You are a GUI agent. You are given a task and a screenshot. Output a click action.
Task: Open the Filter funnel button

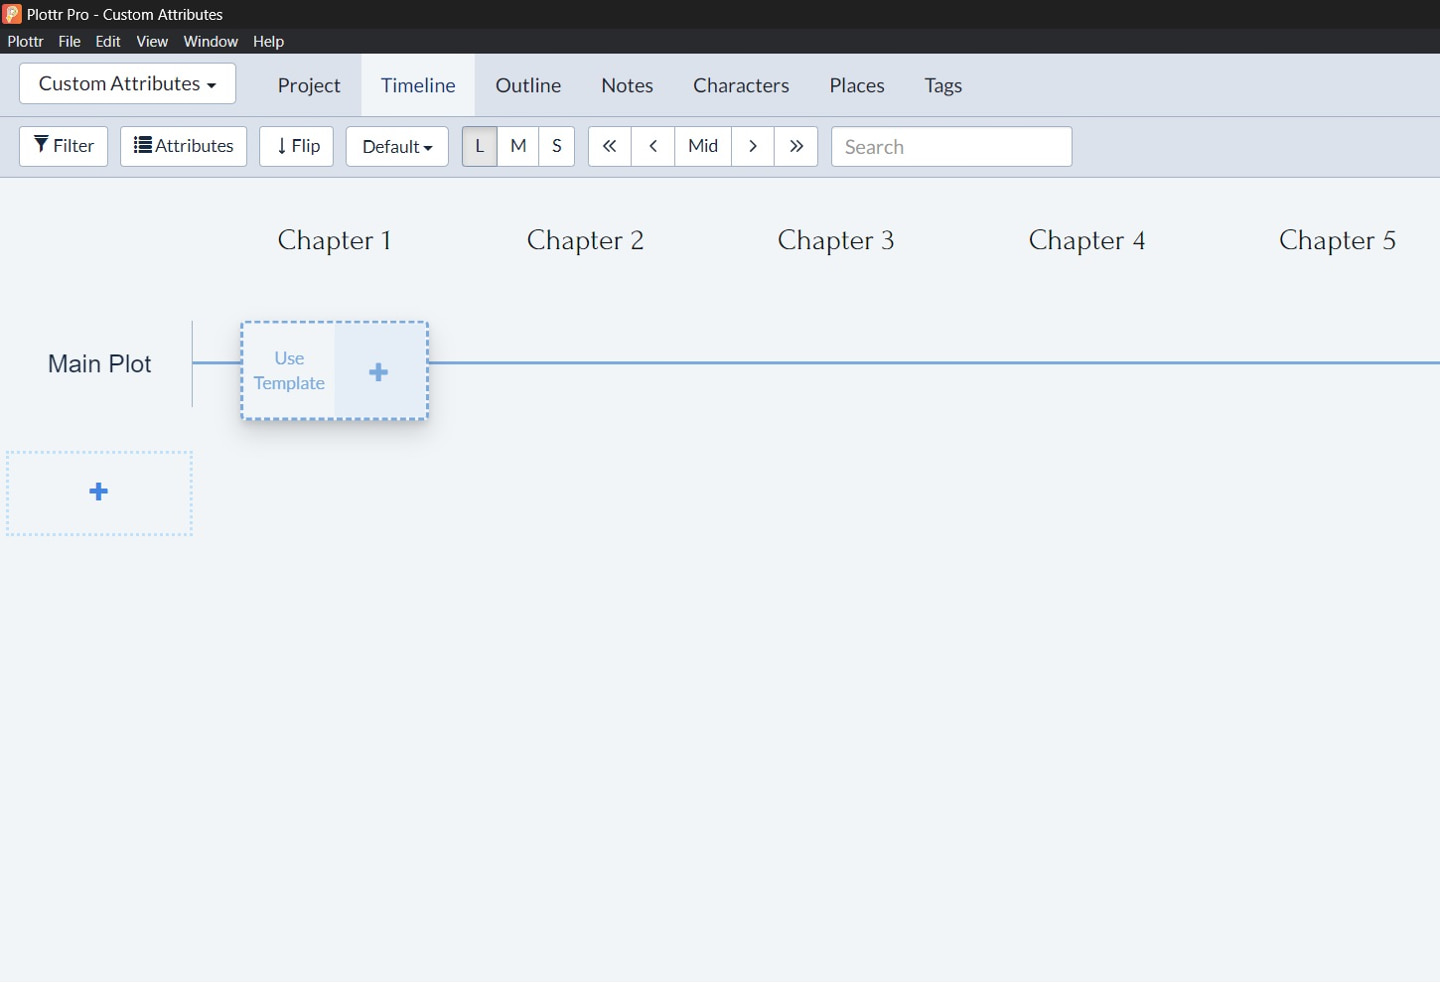point(64,146)
